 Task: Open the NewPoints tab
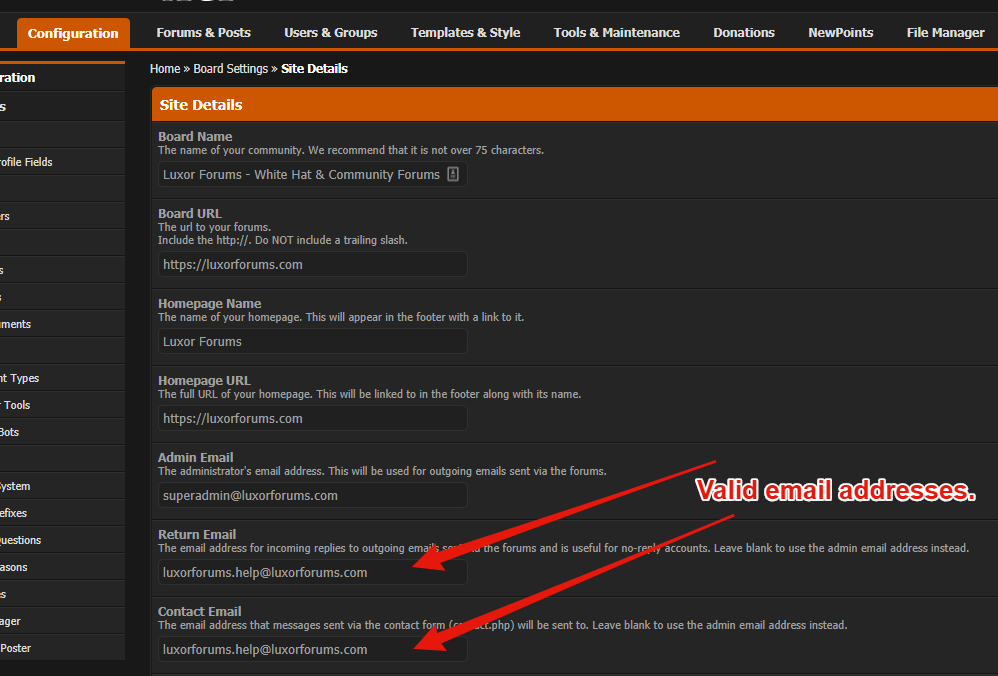pos(841,32)
